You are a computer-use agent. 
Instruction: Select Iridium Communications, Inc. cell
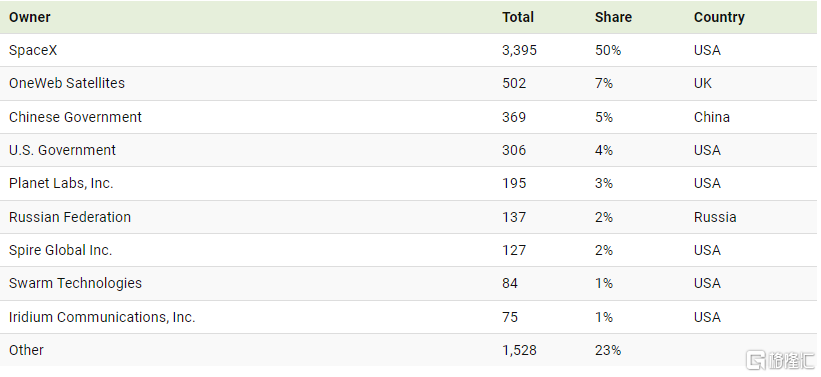pos(102,317)
